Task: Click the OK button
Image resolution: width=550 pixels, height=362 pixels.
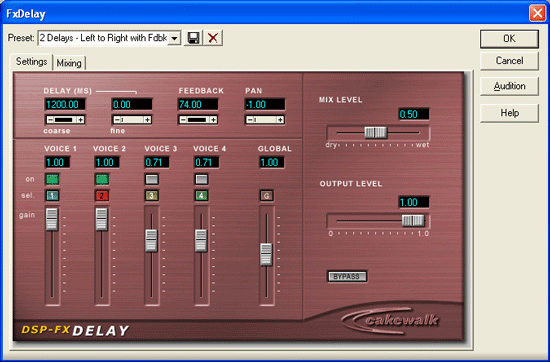Action: pos(509,39)
